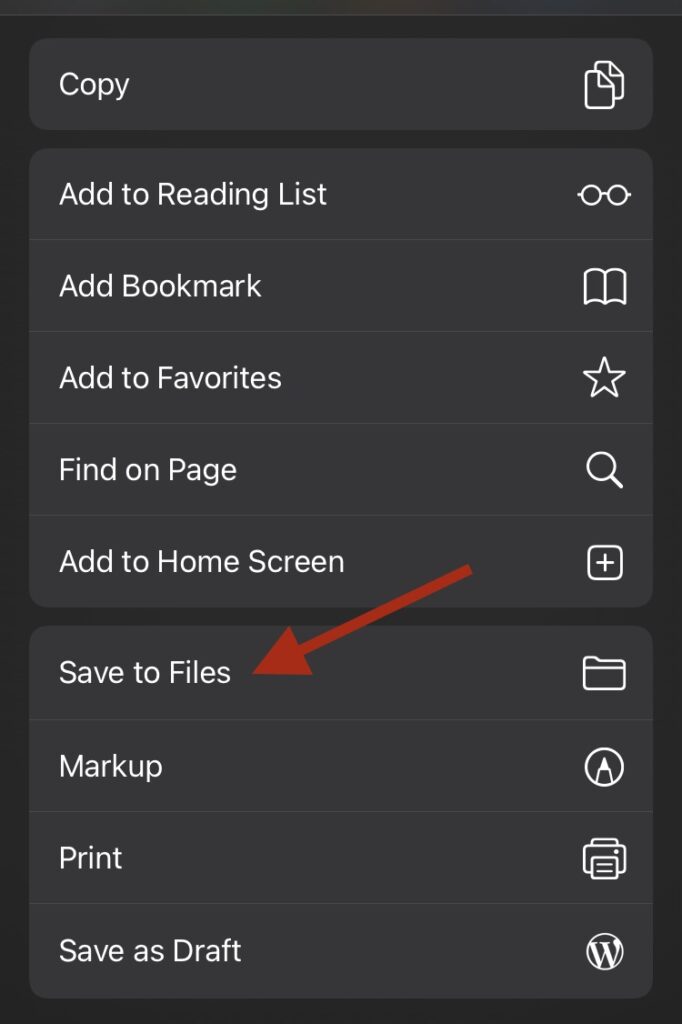
Task: Select Add to Reading List
Action: [341, 194]
